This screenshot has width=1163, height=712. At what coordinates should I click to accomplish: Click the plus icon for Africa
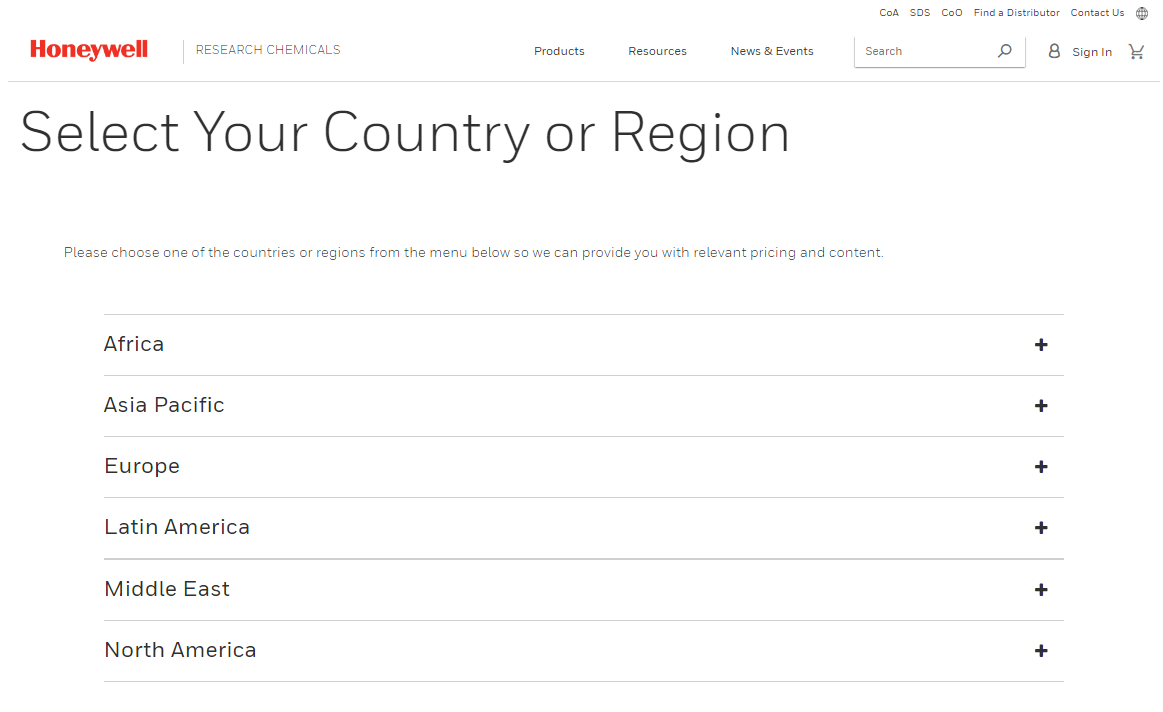tap(1041, 345)
